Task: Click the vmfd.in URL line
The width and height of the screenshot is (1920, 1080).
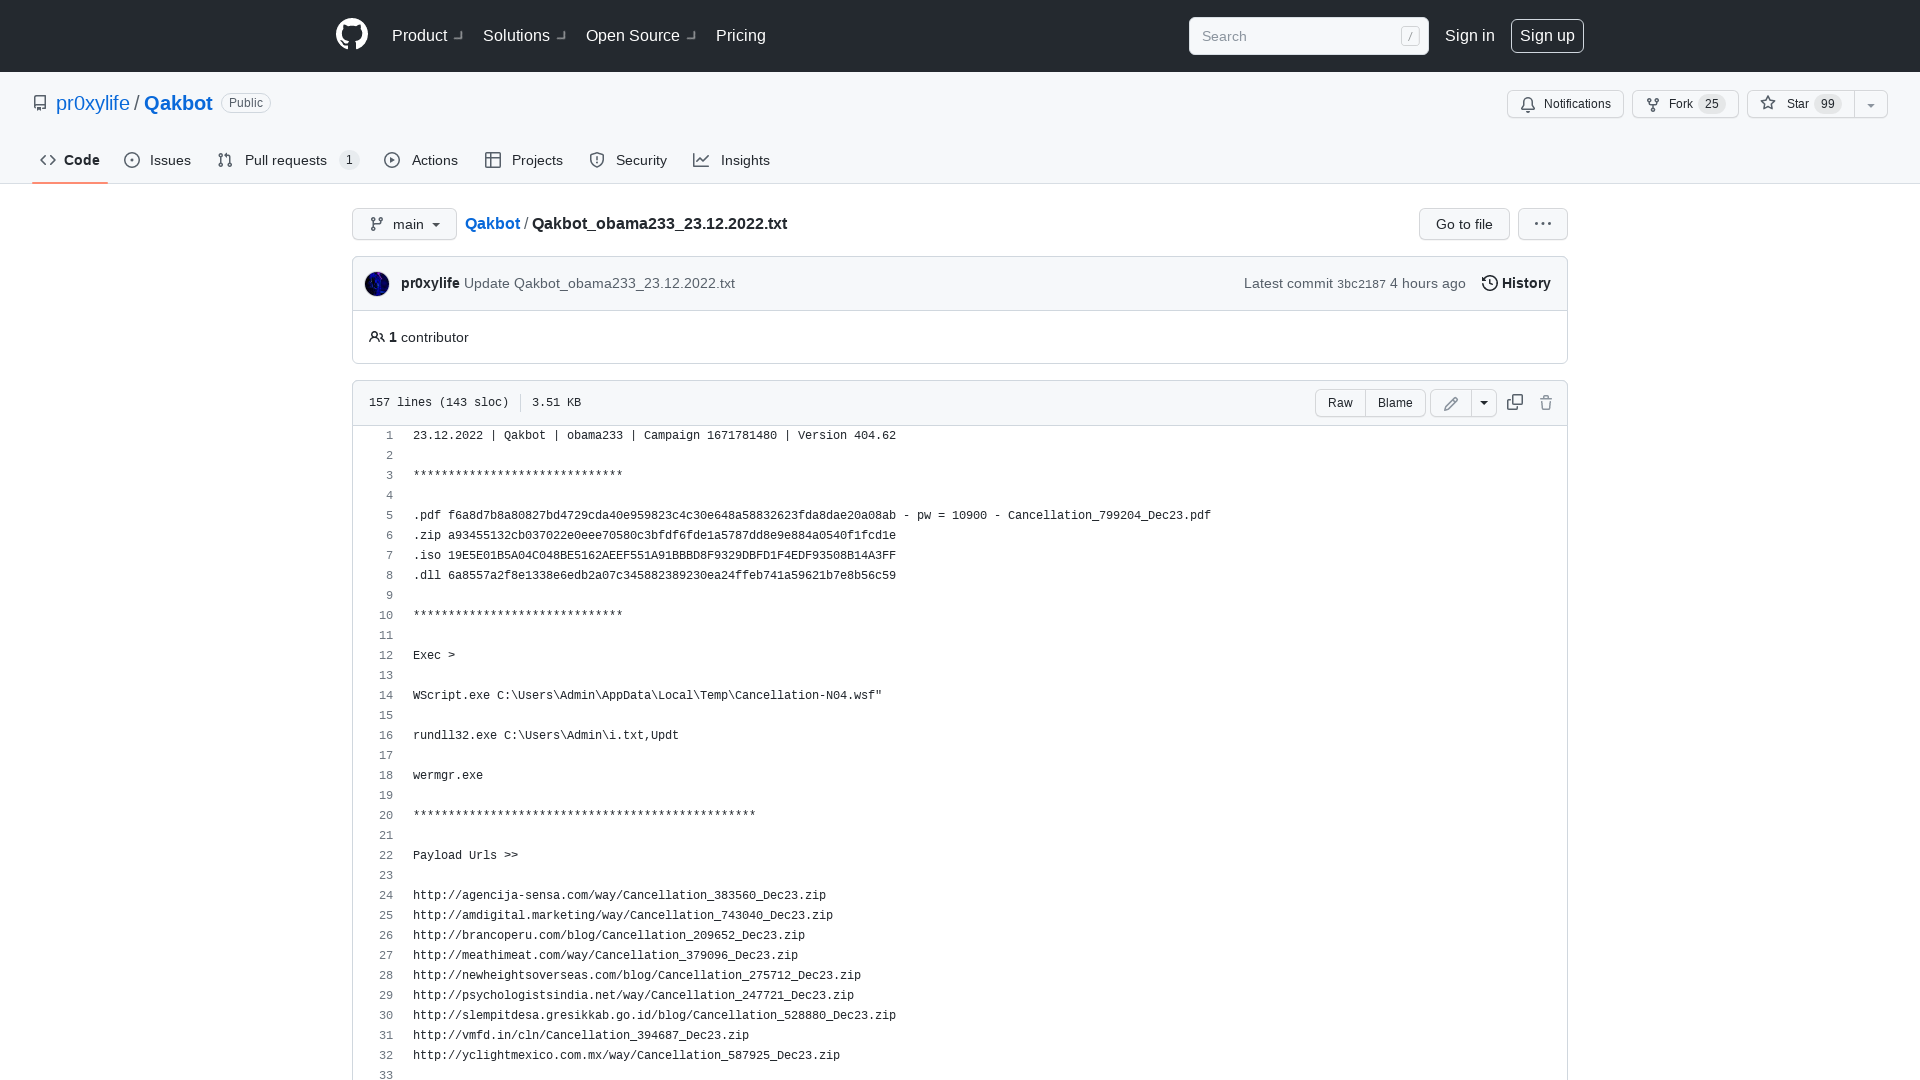Action: [581, 1036]
